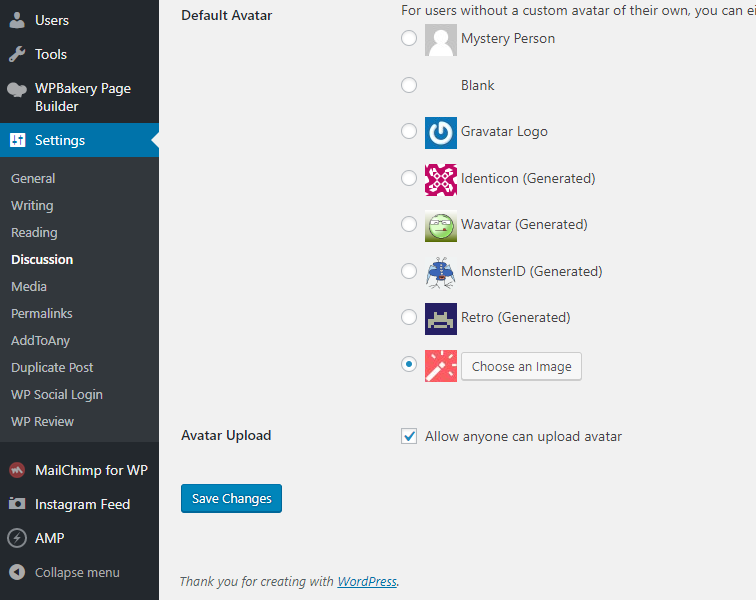Click the Save Changes button
The width and height of the screenshot is (756, 600).
pos(231,498)
